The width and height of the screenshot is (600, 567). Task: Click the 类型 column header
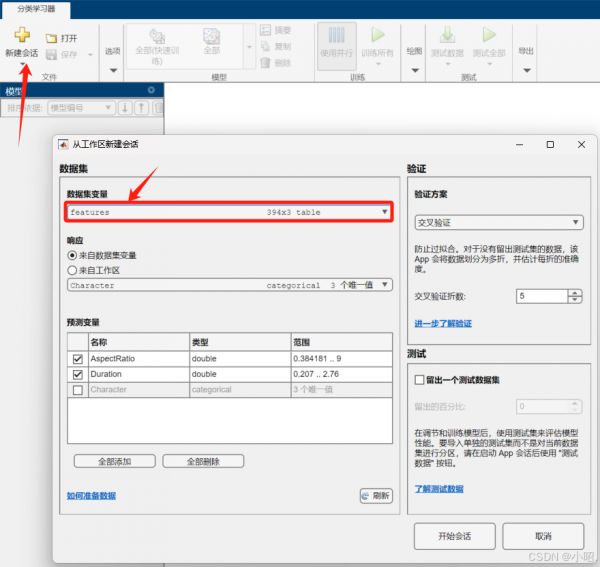[x=240, y=342]
